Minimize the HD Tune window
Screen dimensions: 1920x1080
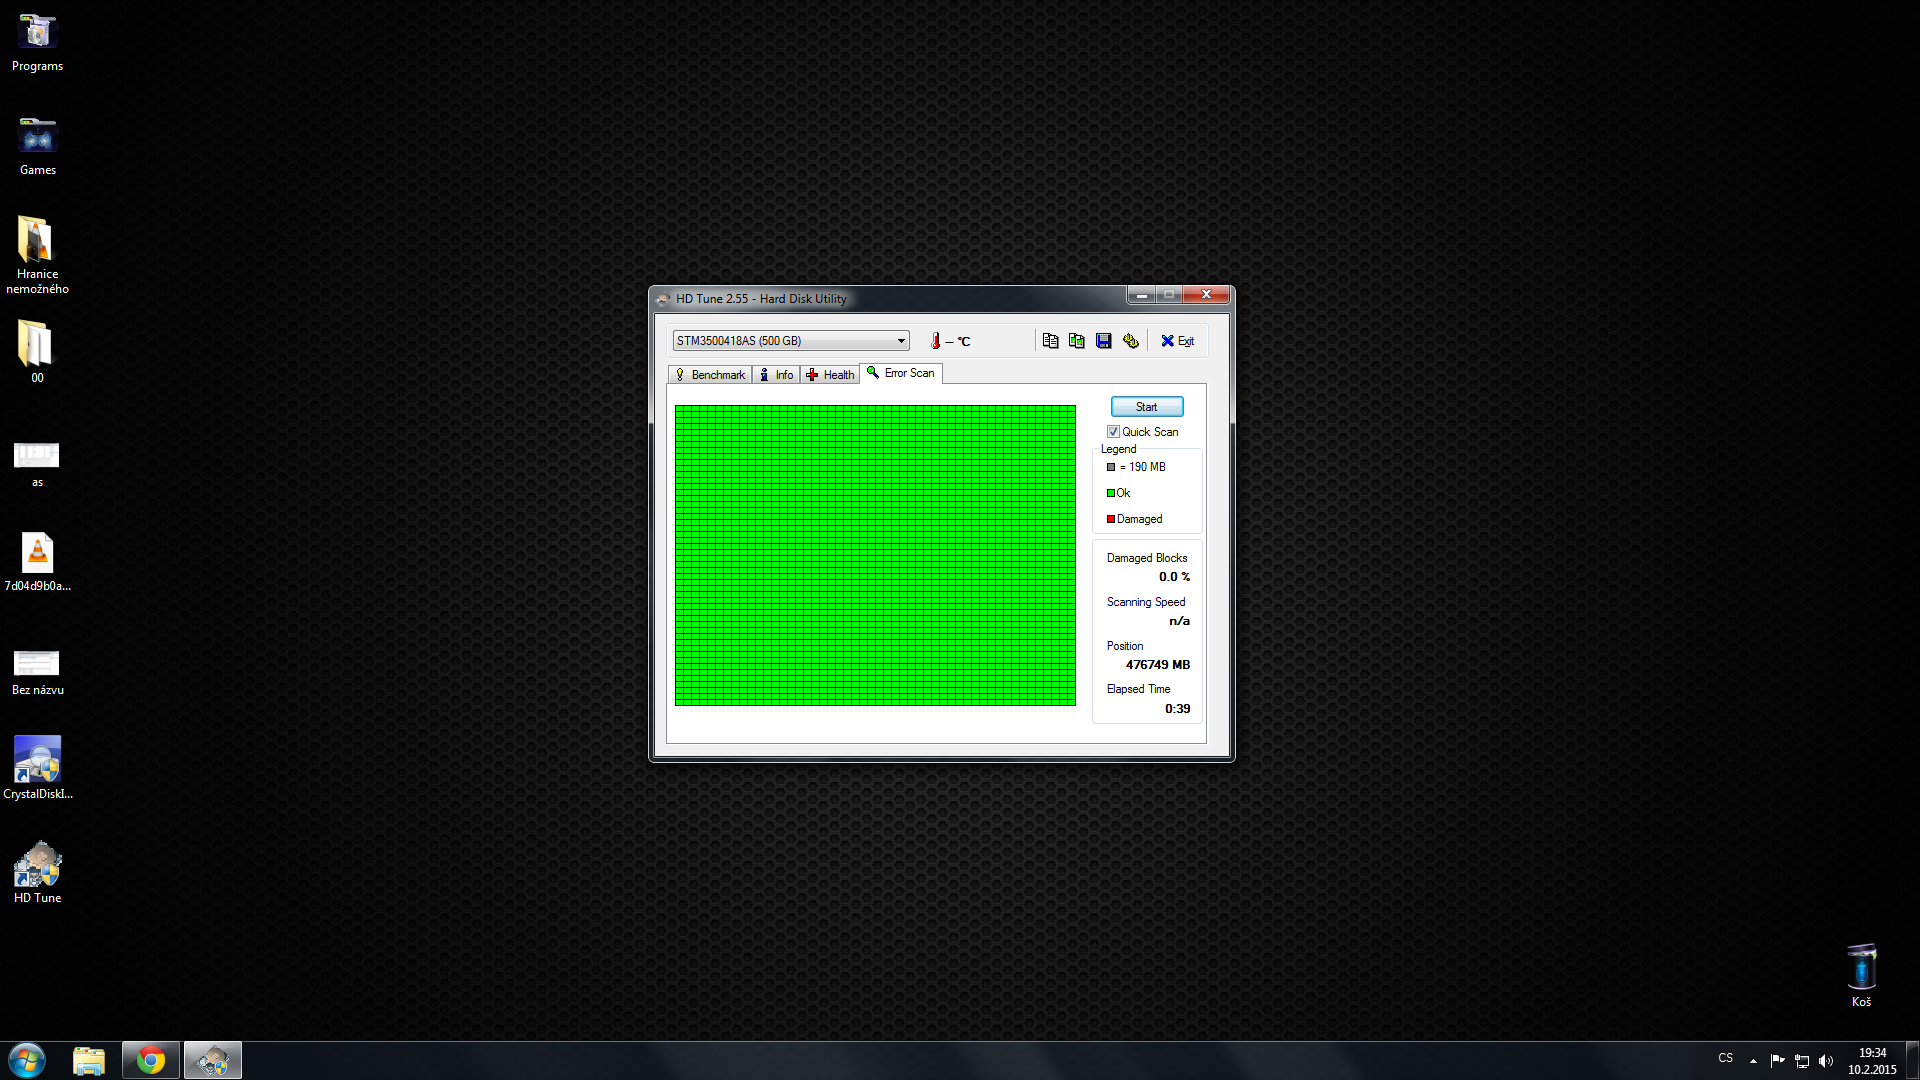coord(1141,295)
